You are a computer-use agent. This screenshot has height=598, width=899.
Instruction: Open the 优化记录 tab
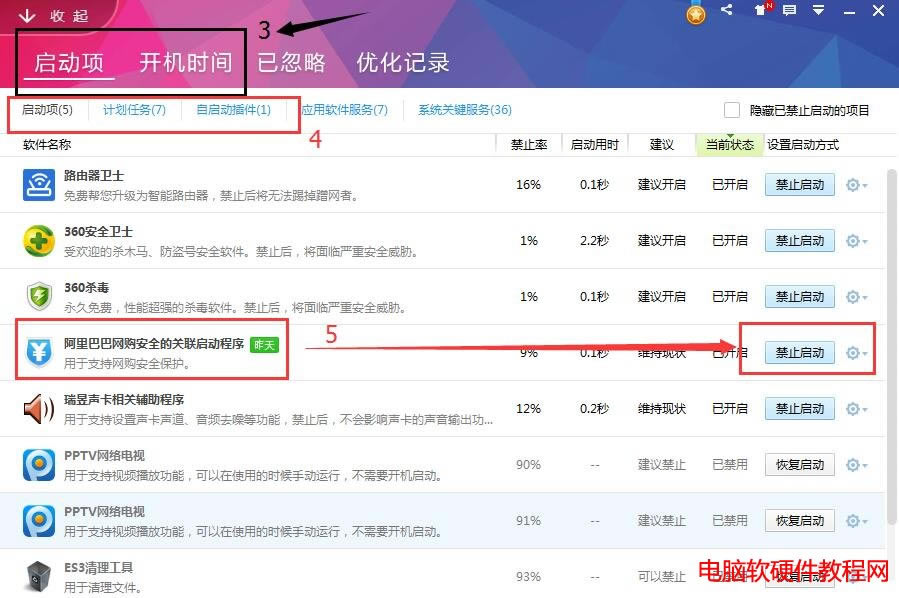click(403, 62)
